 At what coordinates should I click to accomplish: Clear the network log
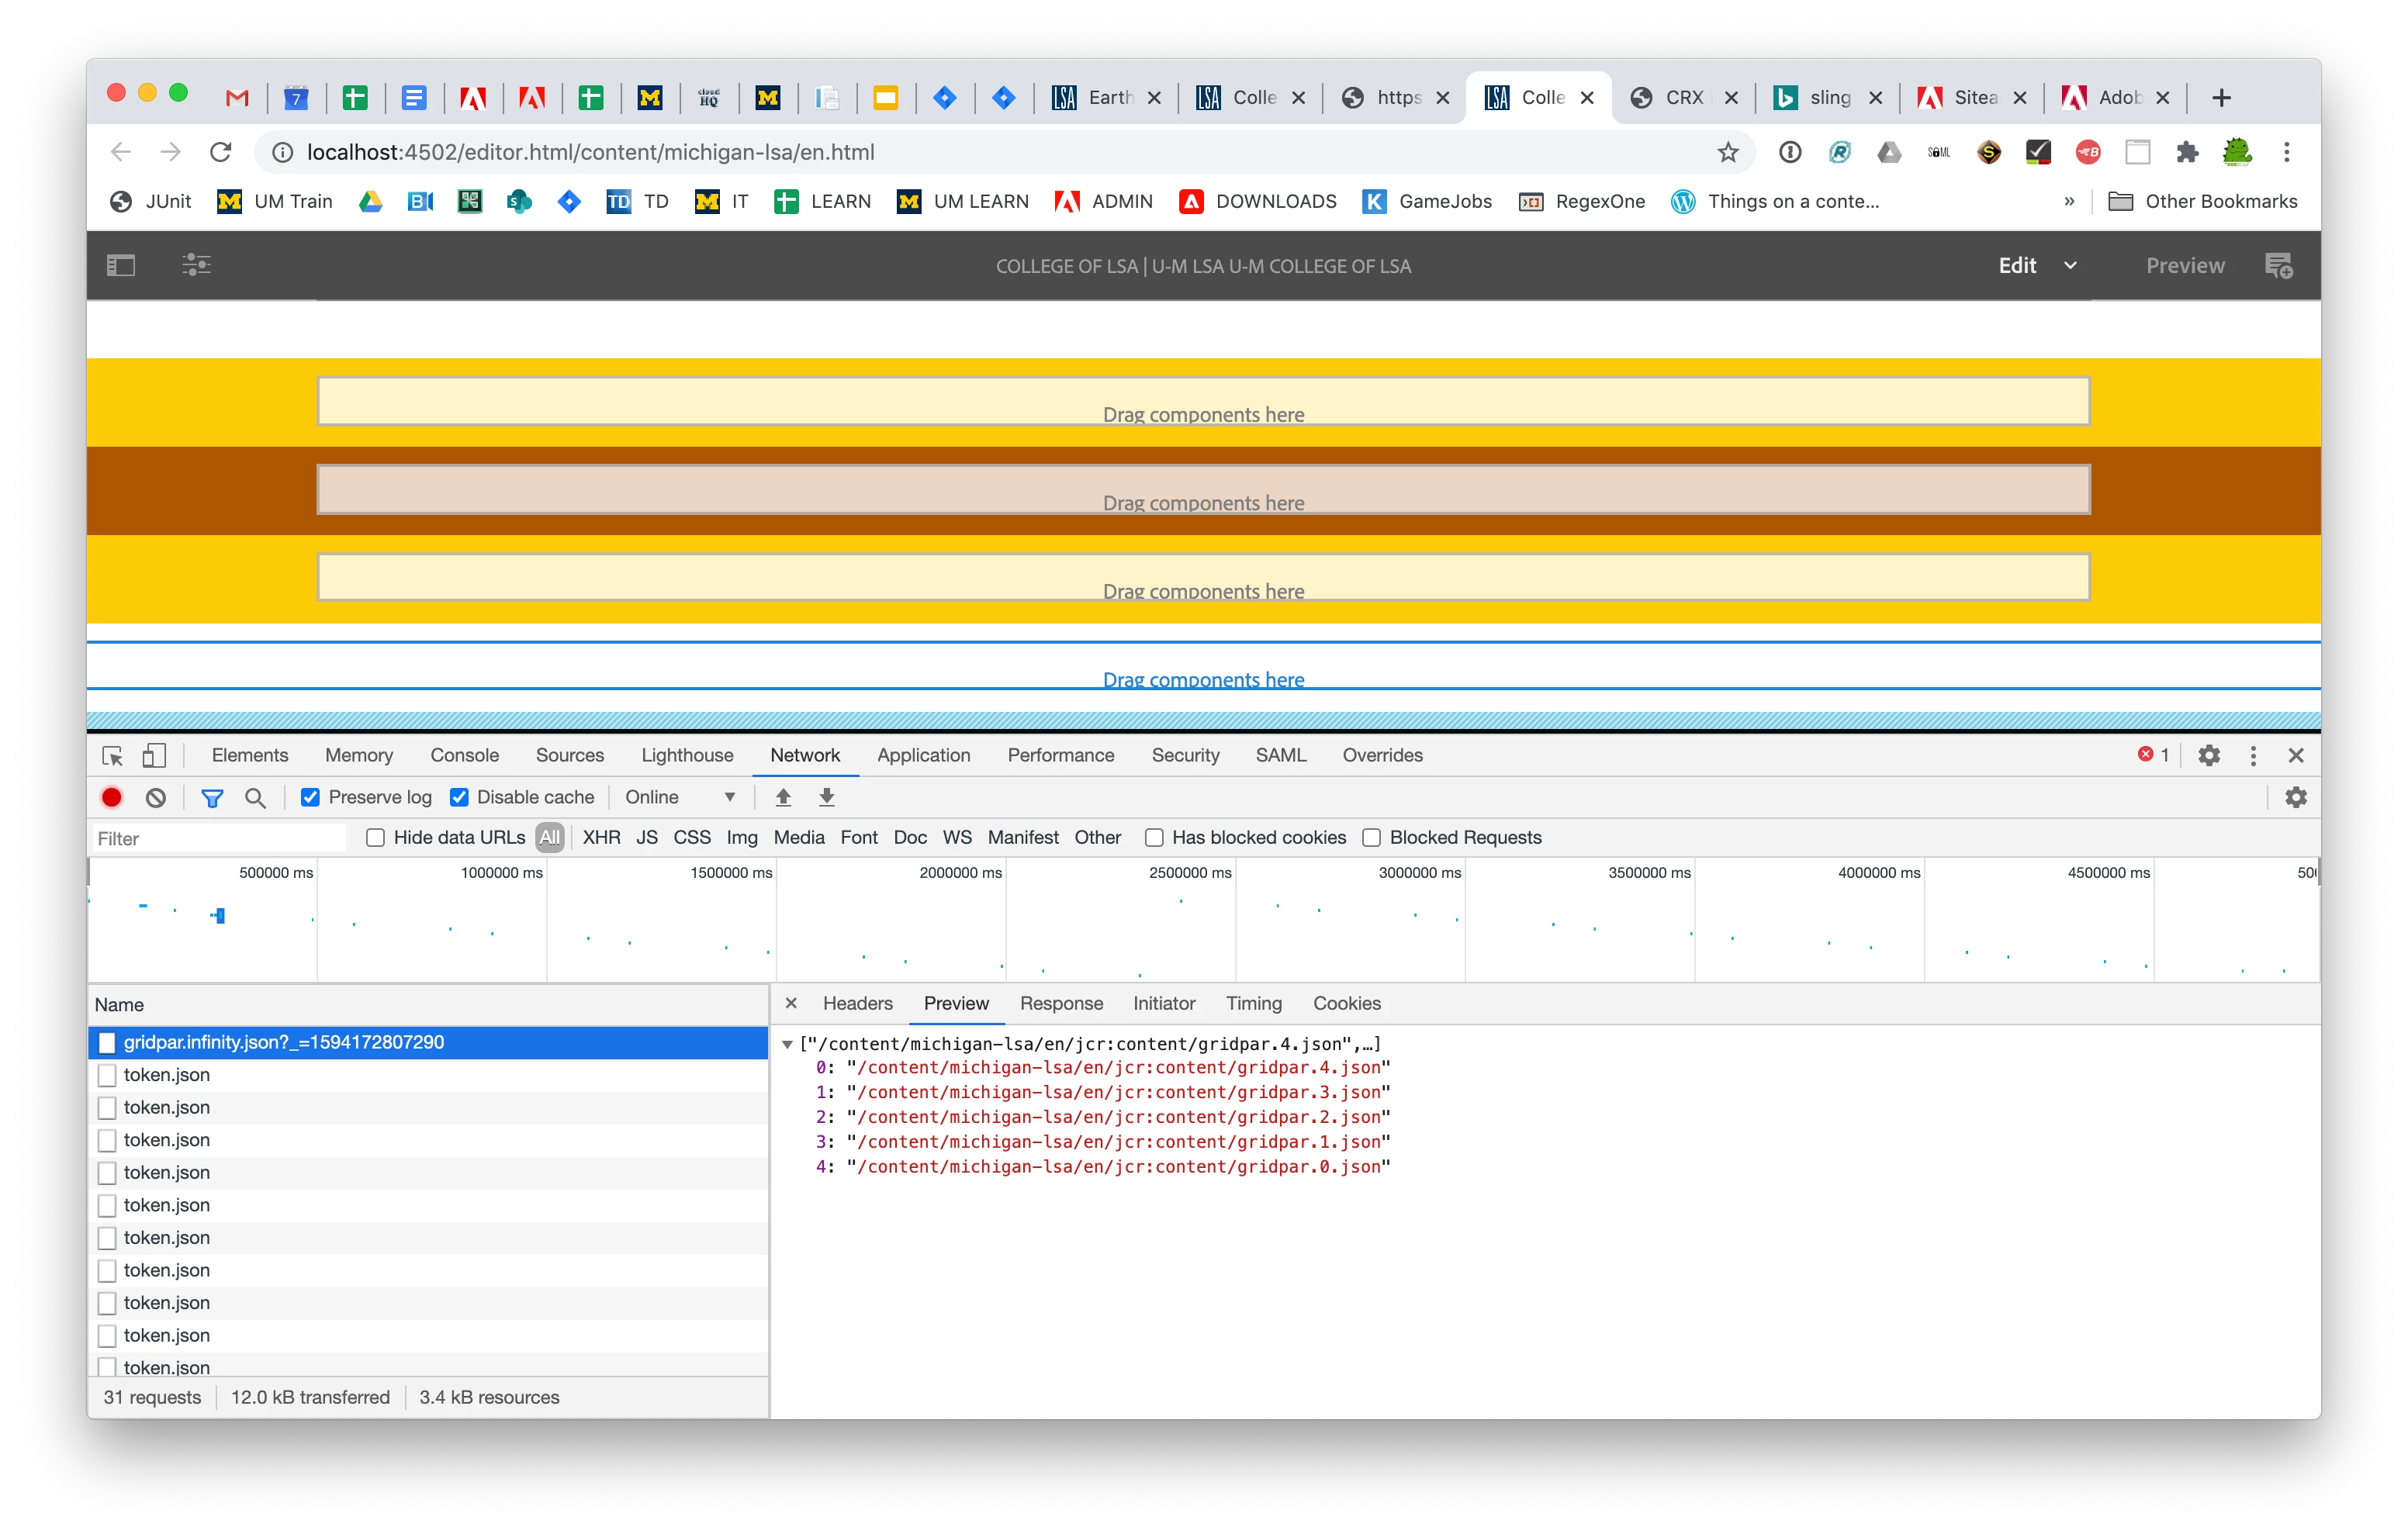(x=156, y=797)
